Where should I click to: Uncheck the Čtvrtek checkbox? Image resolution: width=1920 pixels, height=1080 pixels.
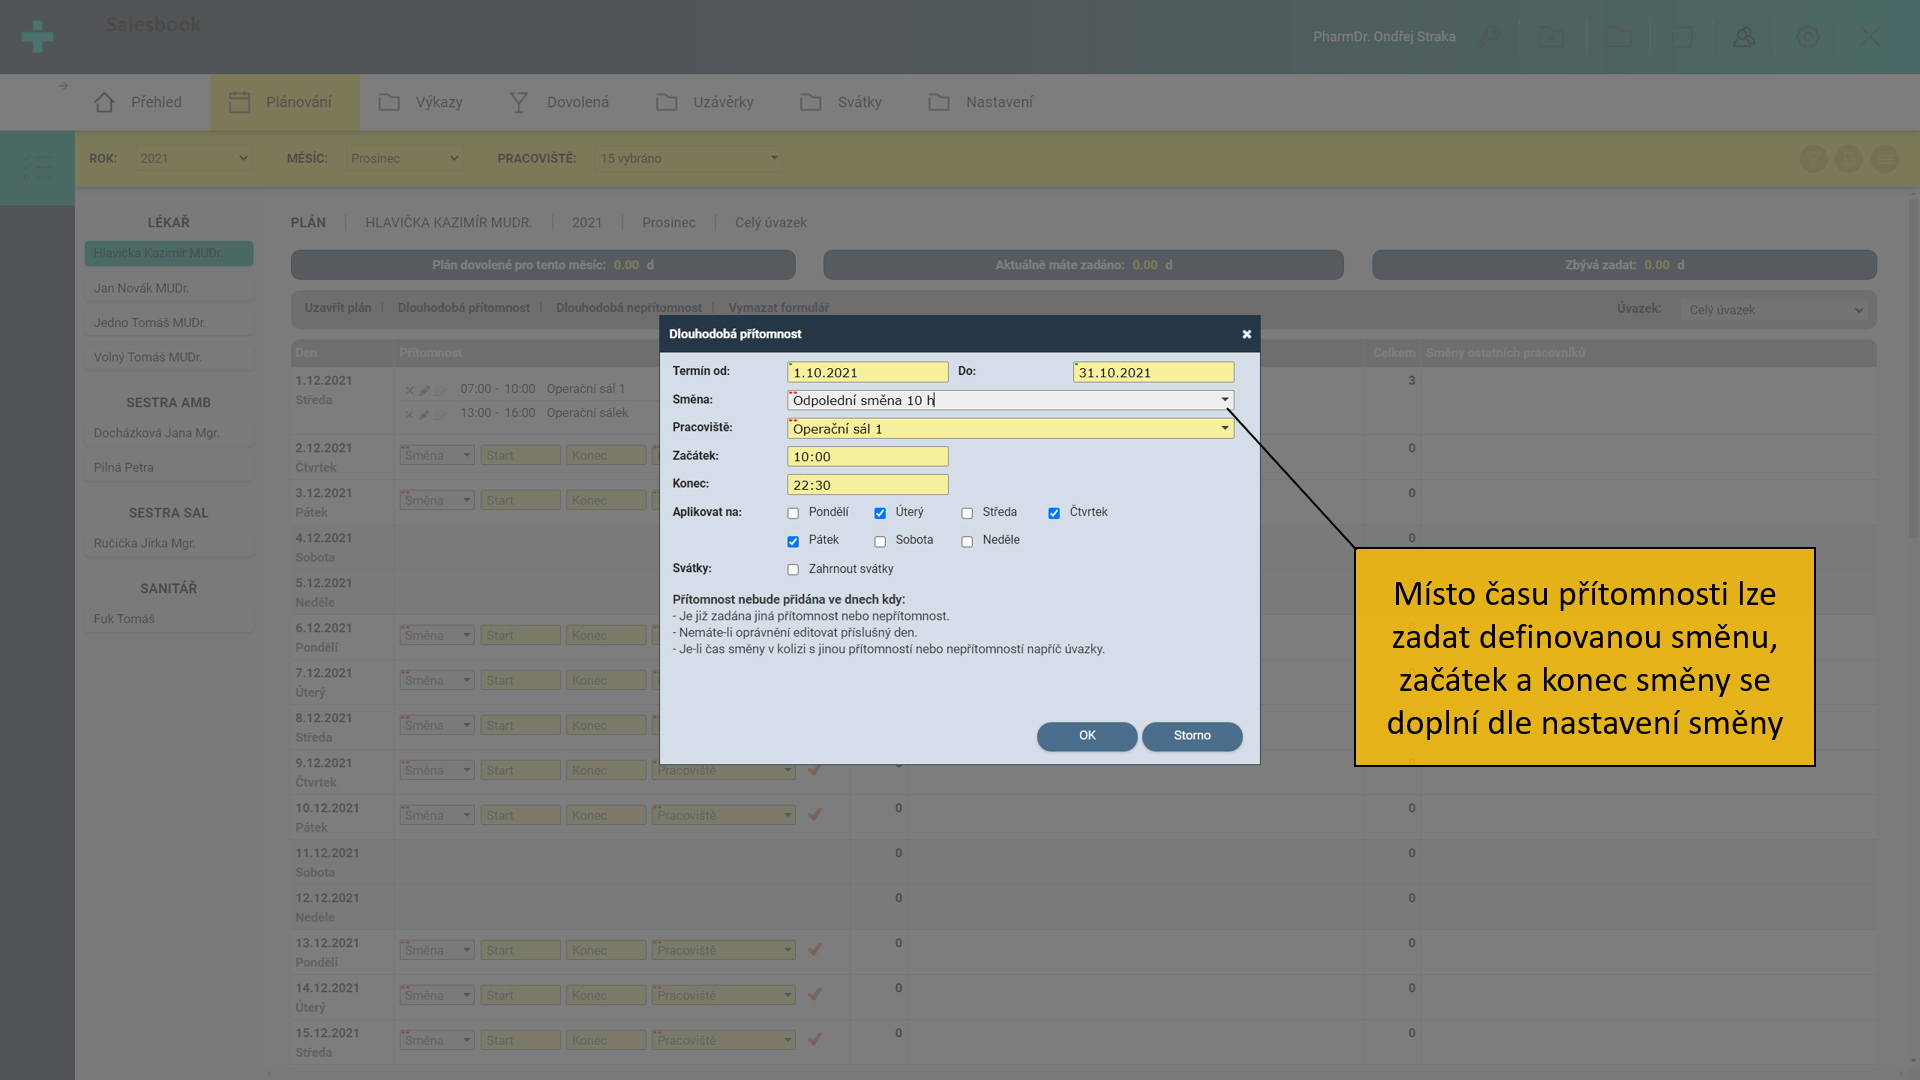(x=1054, y=513)
